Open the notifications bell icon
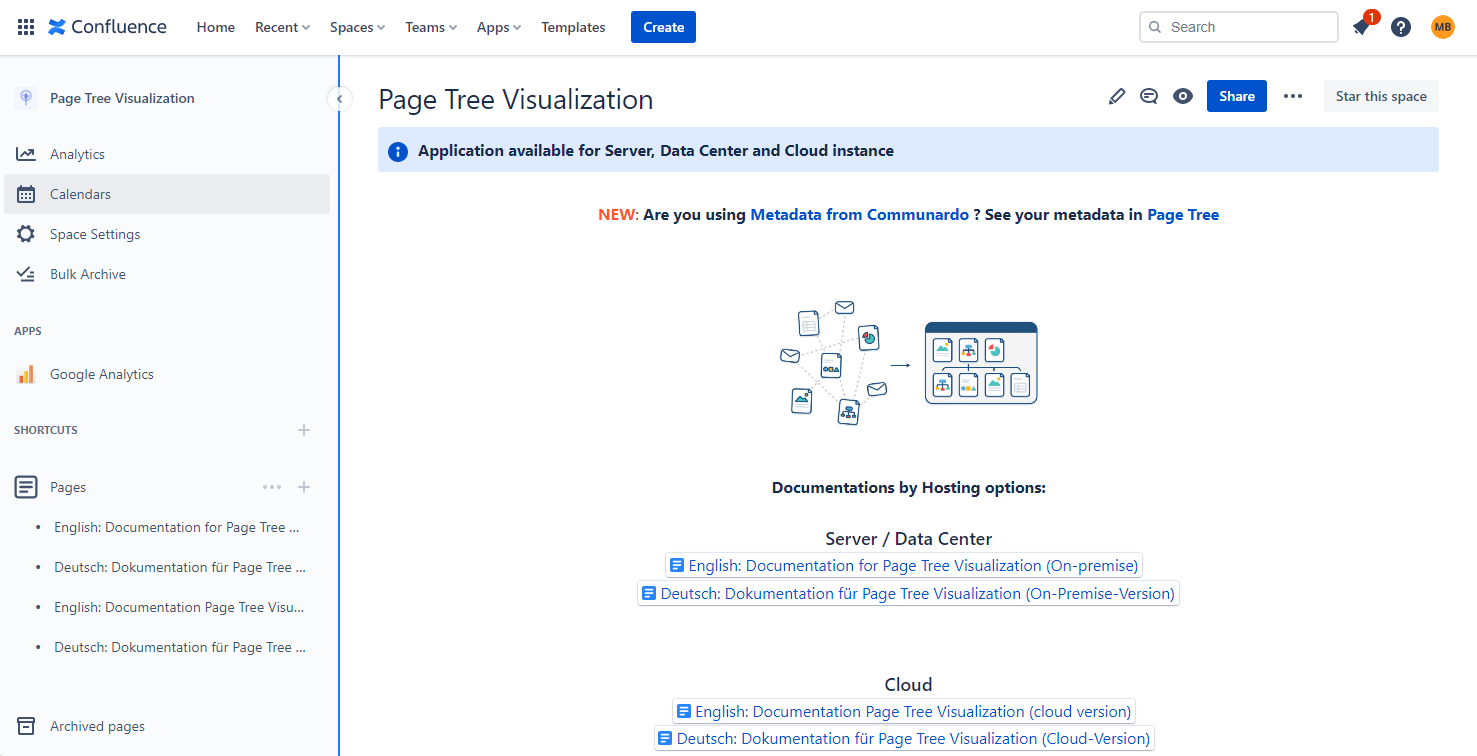The image size is (1477, 756). 1361,27
